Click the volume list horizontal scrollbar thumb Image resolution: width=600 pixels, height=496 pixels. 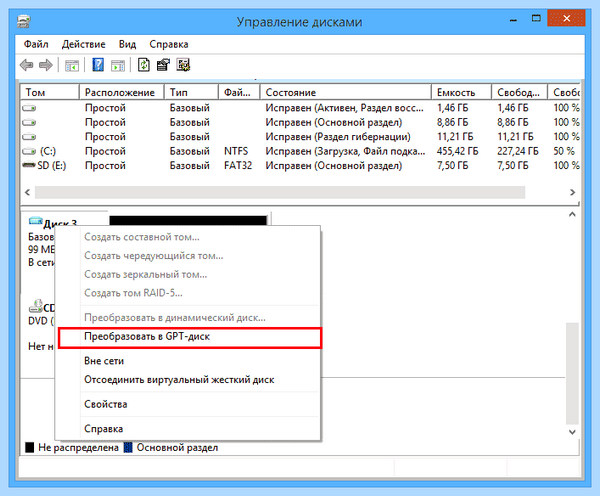click(280, 192)
